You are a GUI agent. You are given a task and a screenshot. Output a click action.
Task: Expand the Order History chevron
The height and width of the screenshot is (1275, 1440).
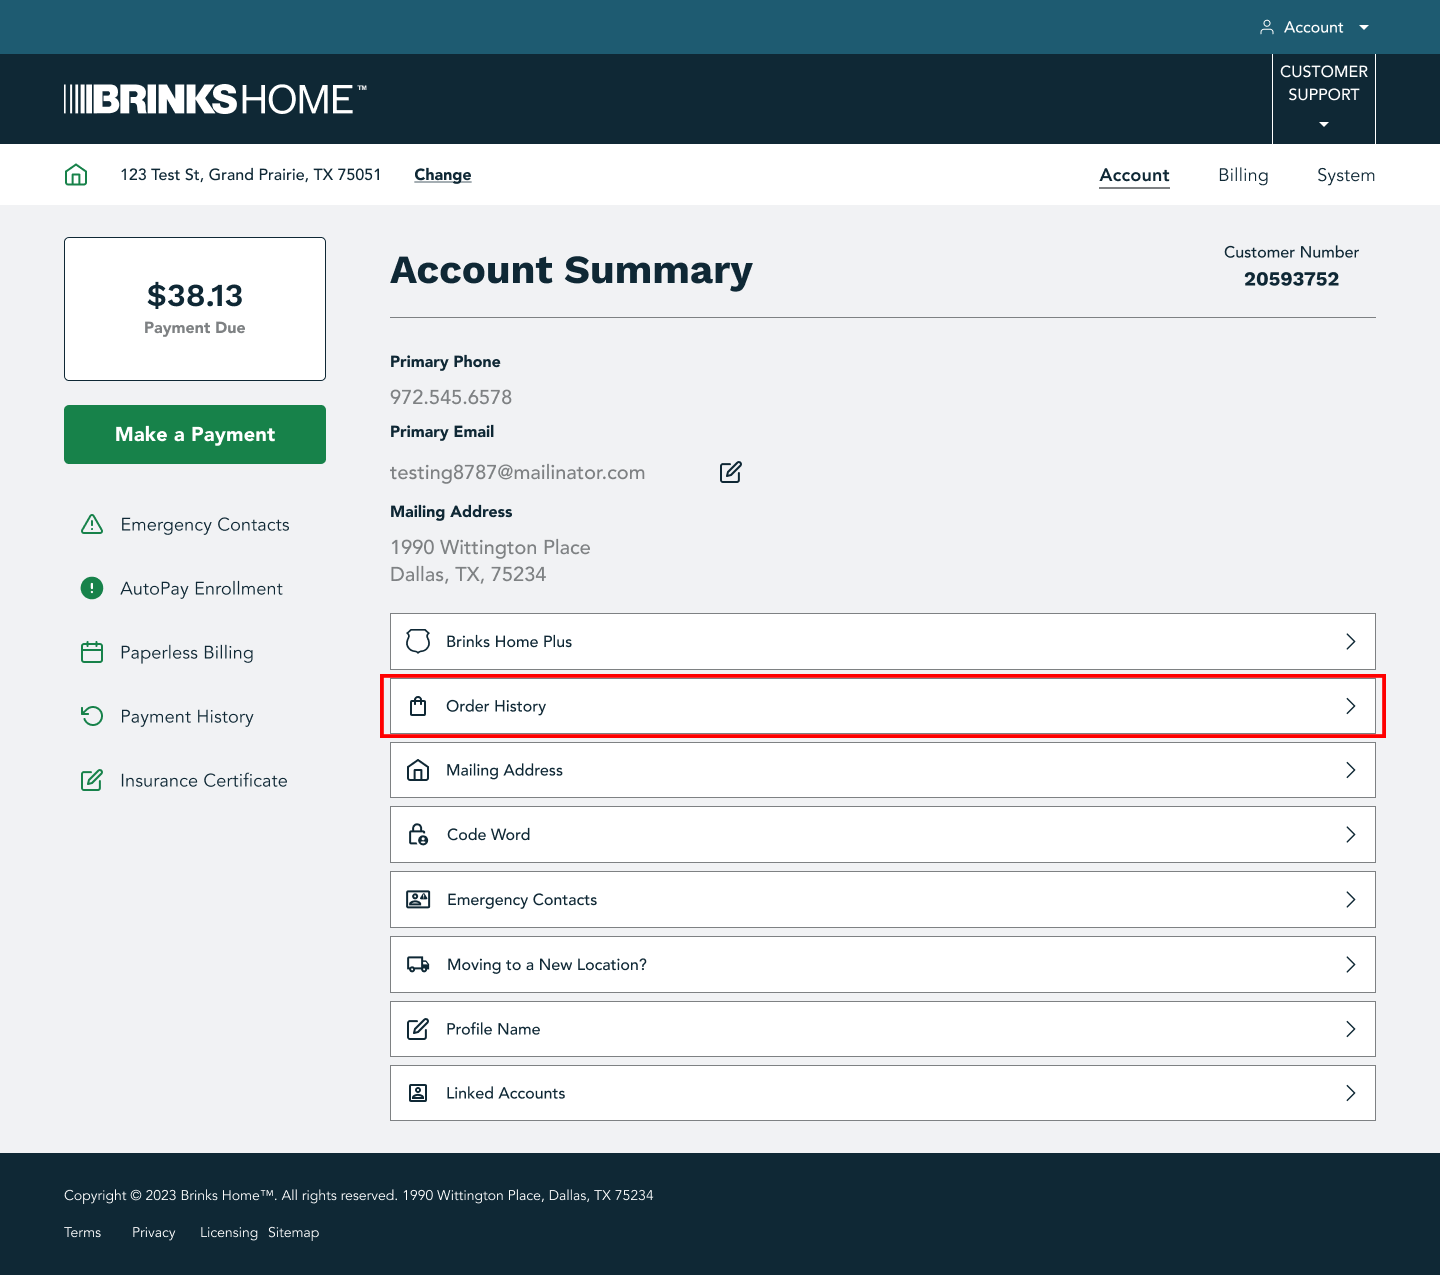coord(1351,706)
